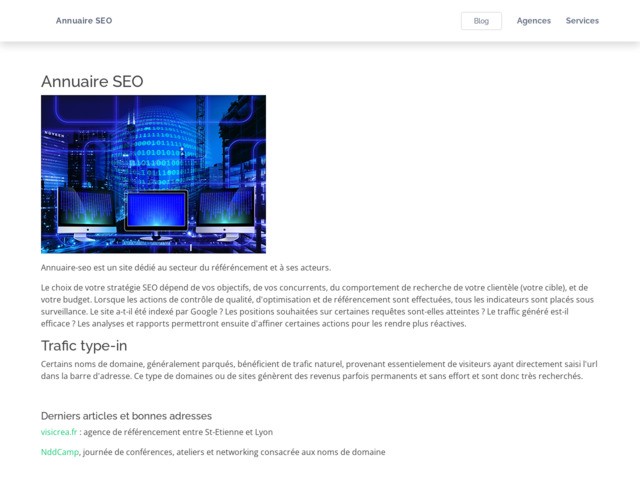Image resolution: width=640 pixels, height=480 pixels.
Task: Click the sentence starting Annuaire-seo est un site
Action: (185, 267)
